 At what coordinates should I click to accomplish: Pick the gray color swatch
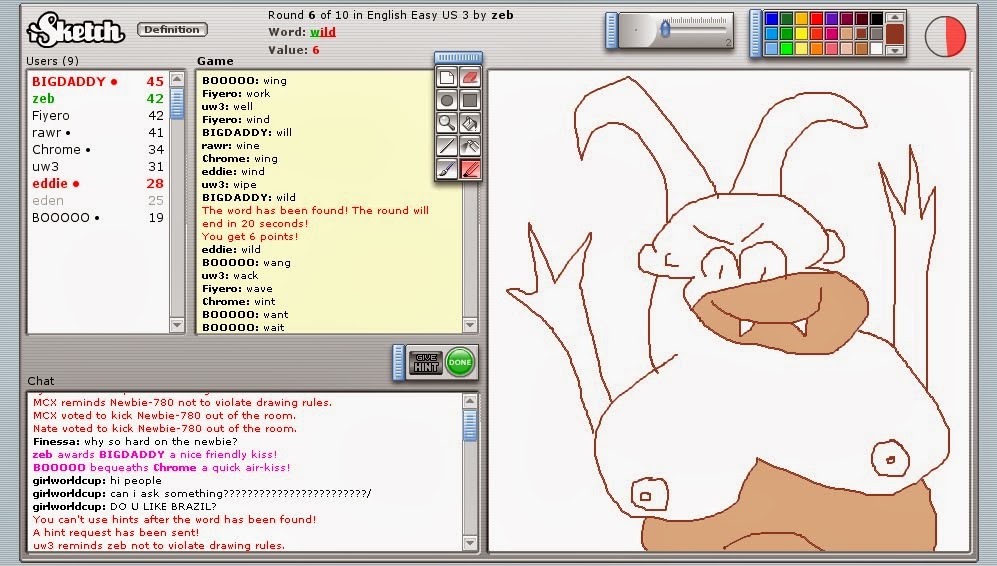pos(876,34)
